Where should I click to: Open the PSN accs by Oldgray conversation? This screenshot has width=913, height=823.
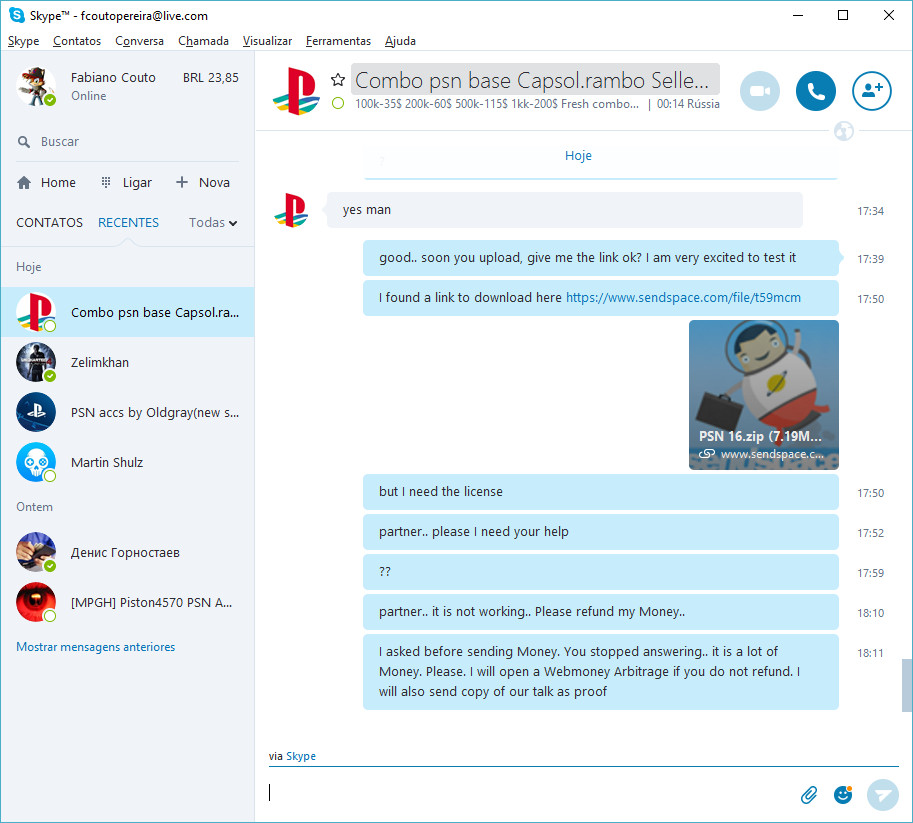point(128,412)
